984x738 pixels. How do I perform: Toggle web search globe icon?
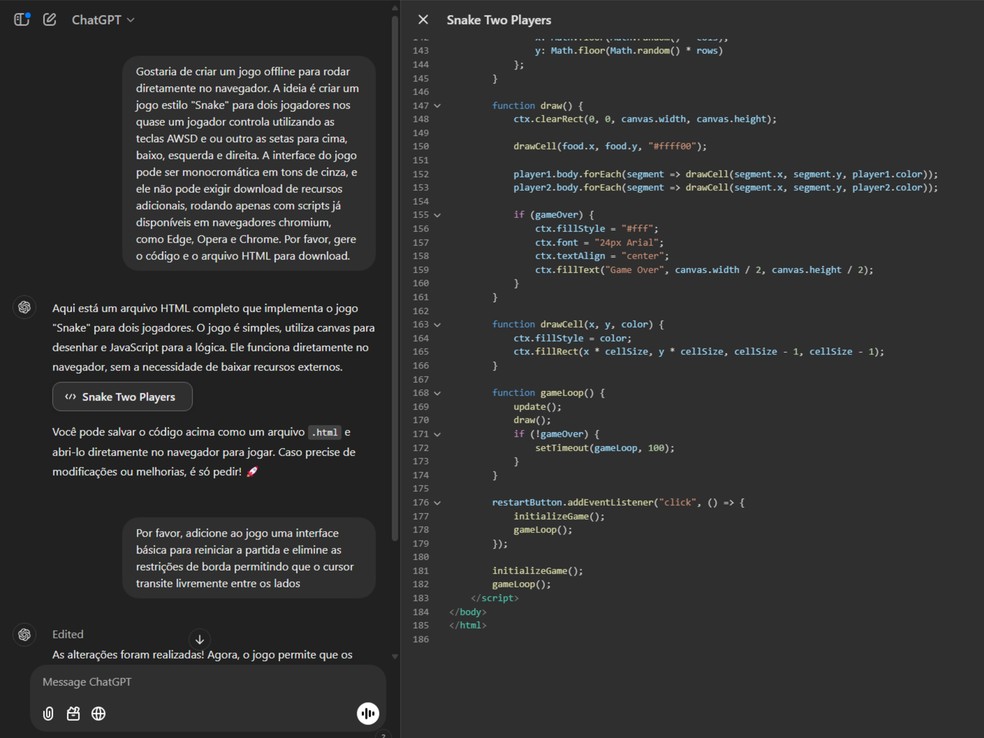[x=98, y=713]
